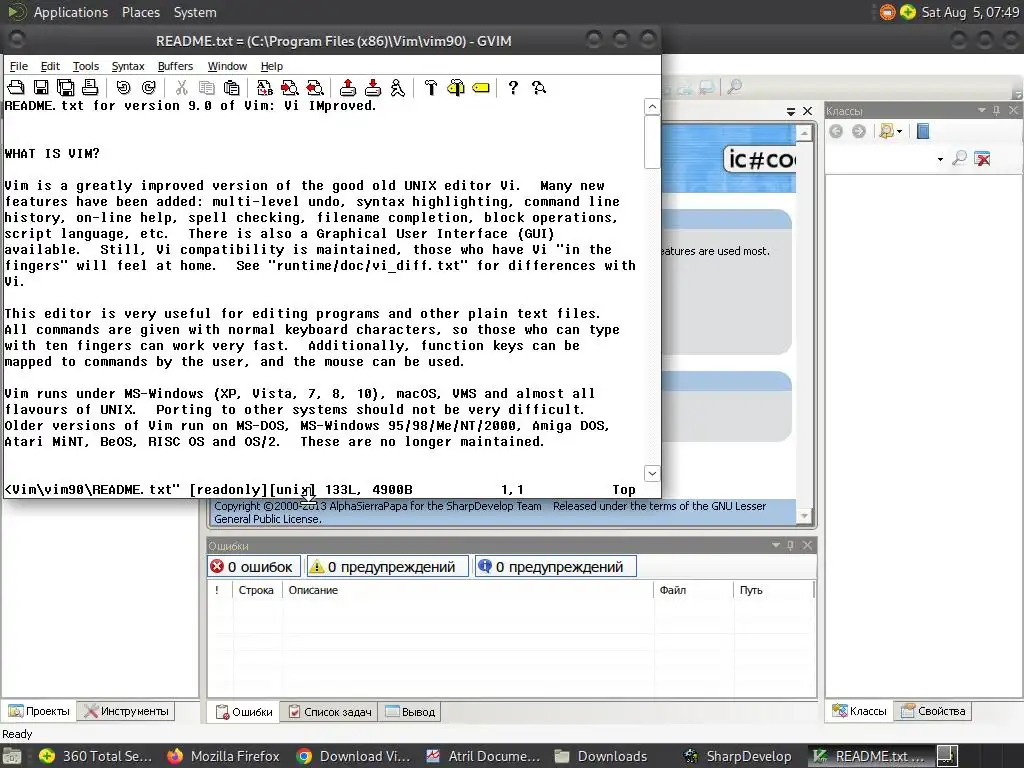Click the Jump to Tag yellow icon

point(481,88)
